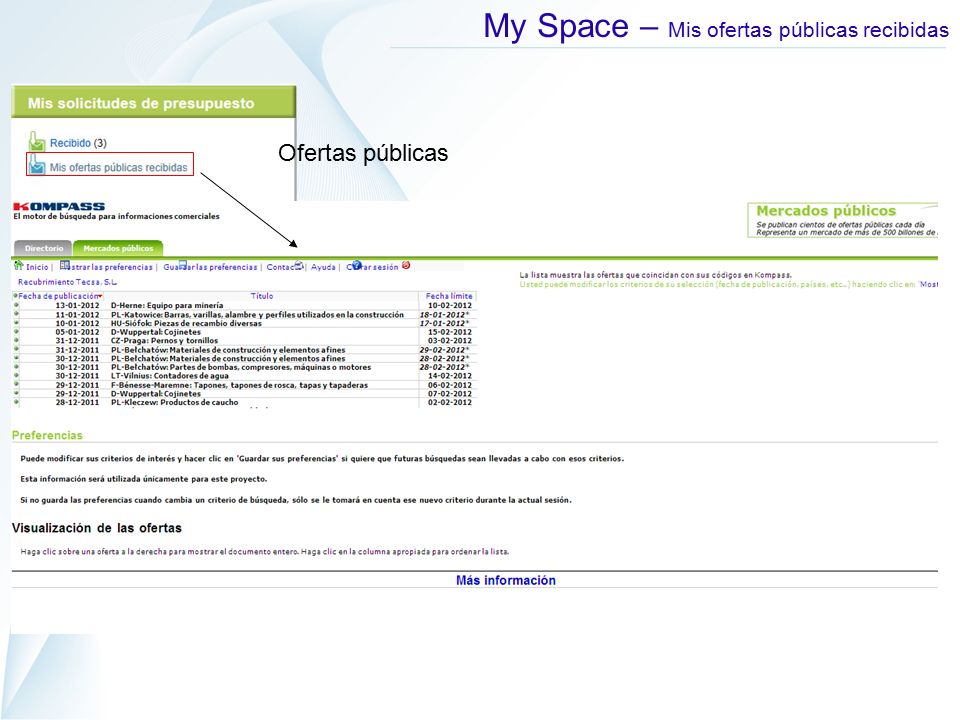Click green bullet beside HU-Siófok row

point(16,323)
